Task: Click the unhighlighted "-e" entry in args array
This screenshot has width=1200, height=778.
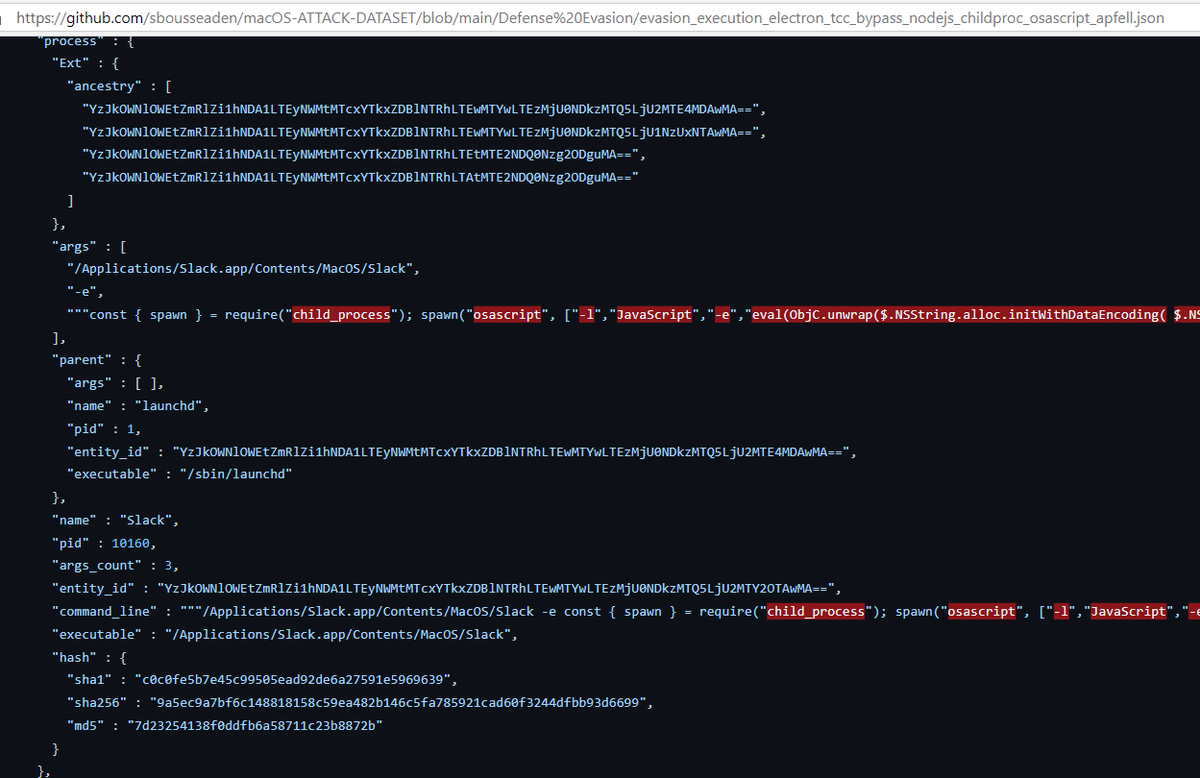Action: pos(83,291)
